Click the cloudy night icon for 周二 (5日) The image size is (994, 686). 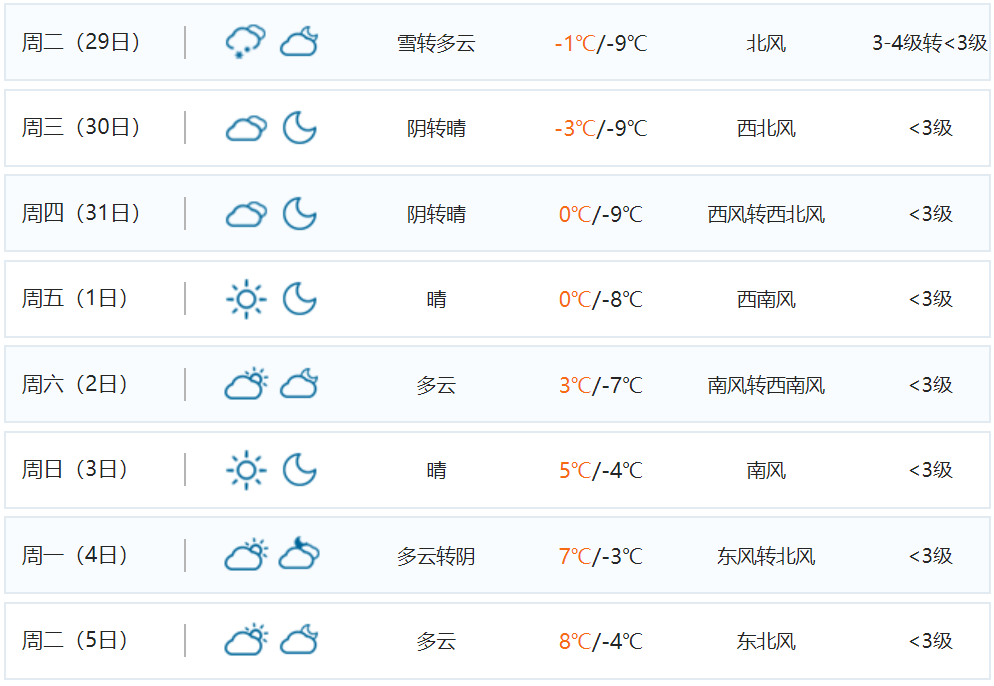coord(299,641)
